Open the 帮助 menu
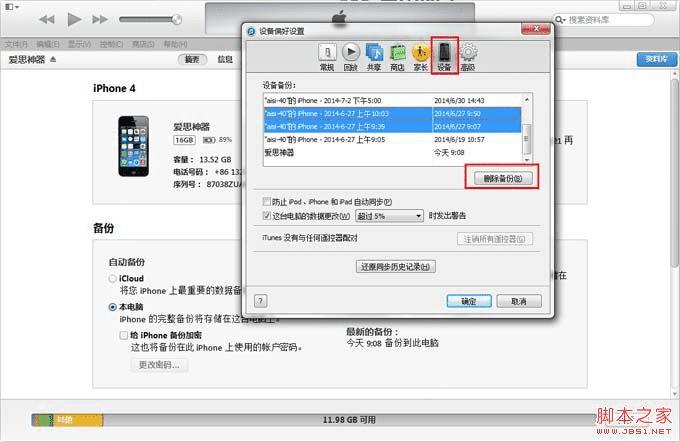Viewport: 680px width, 442px height. [175, 44]
